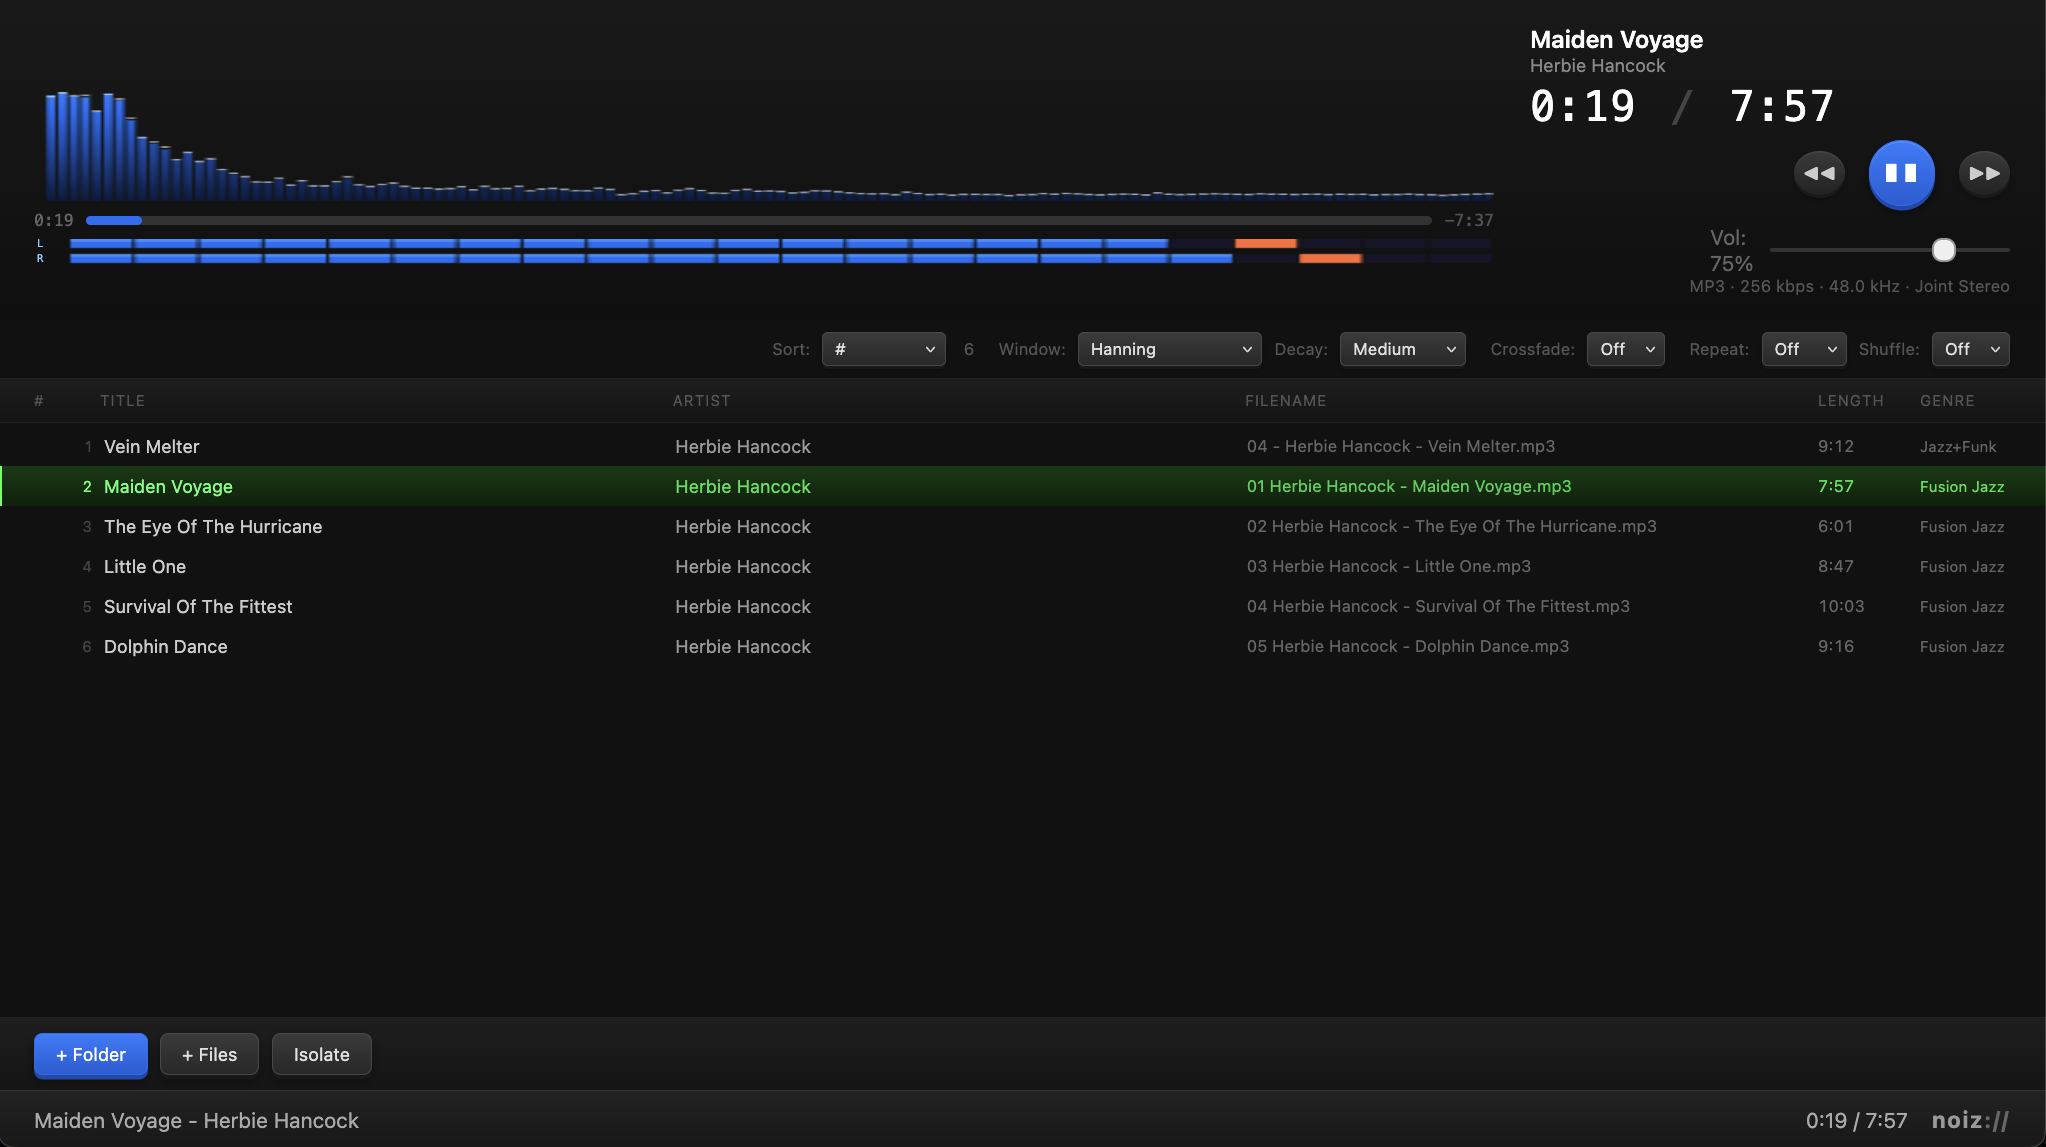2046x1147 pixels.
Task: Open the Repeat dropdown
Action: click(x=1803, y=349)
